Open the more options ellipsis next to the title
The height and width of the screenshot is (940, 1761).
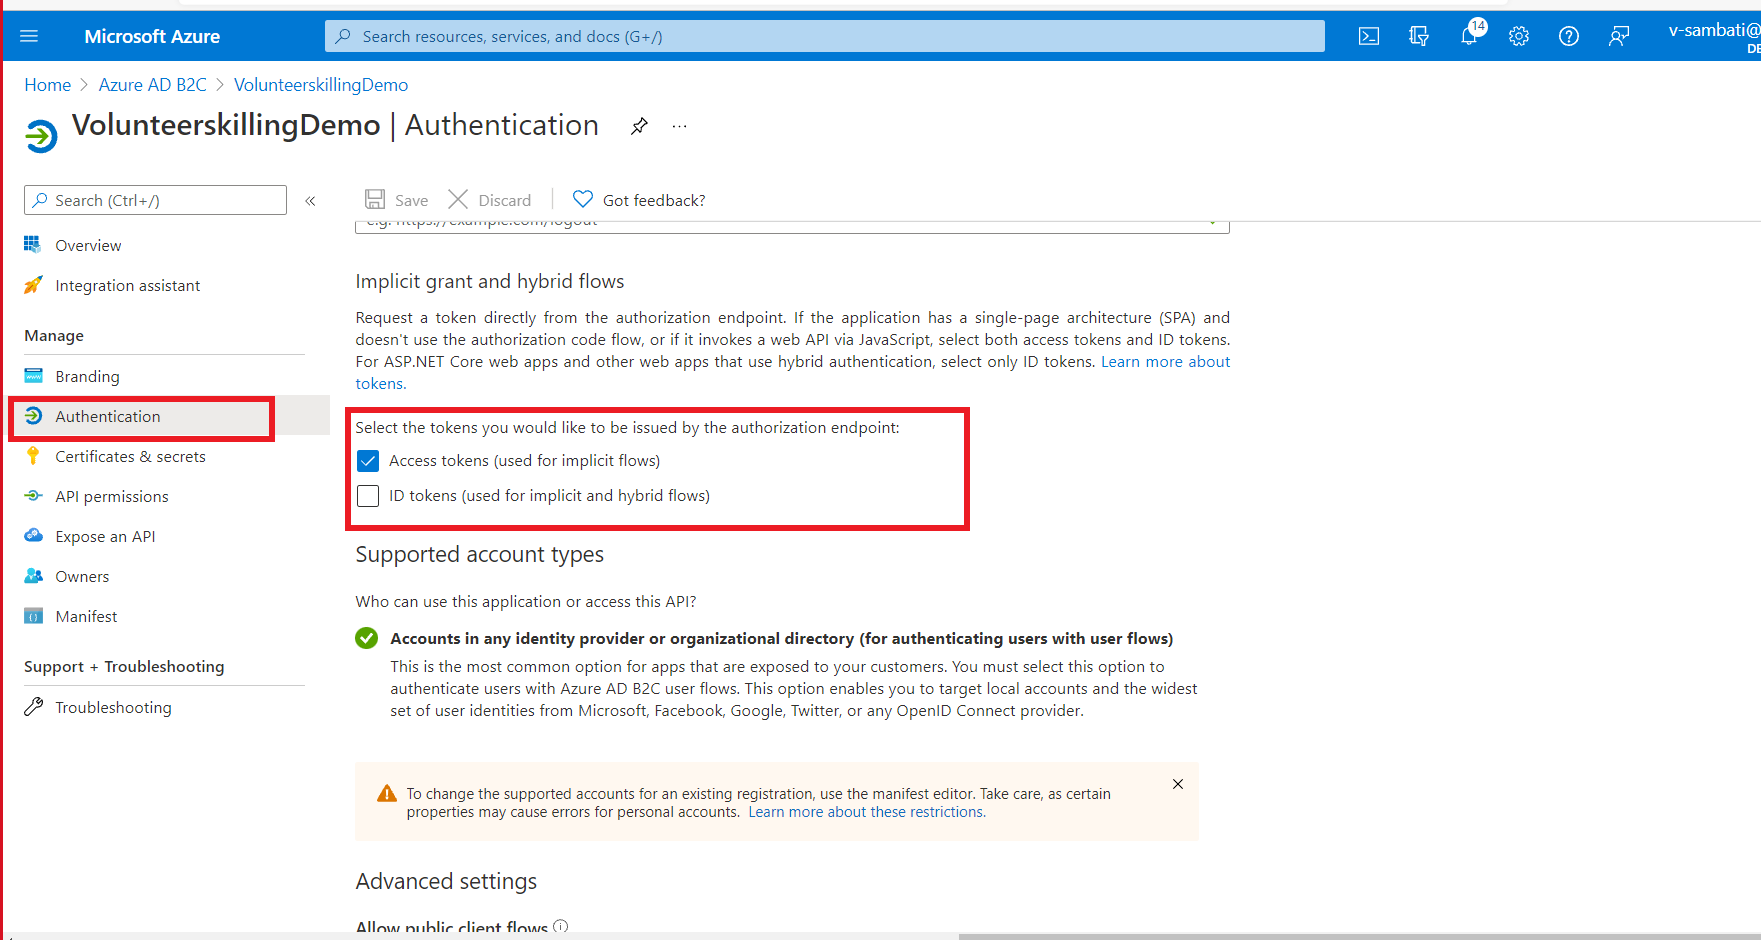click(680, 126)
